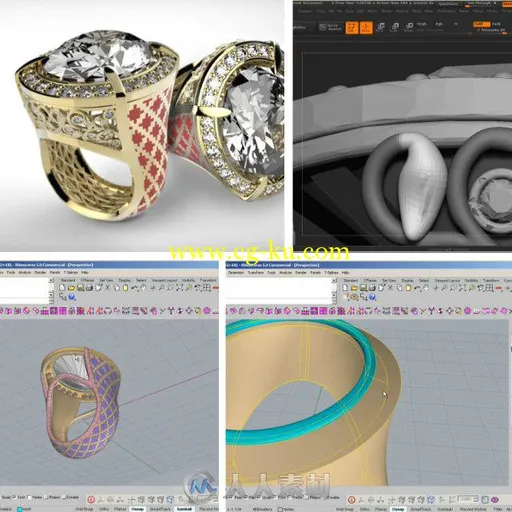This screenshot has height=512, width=512.
Task: Click command prompt input area in right Rhino
Action: pyautogui.click(x=279, y=301)
